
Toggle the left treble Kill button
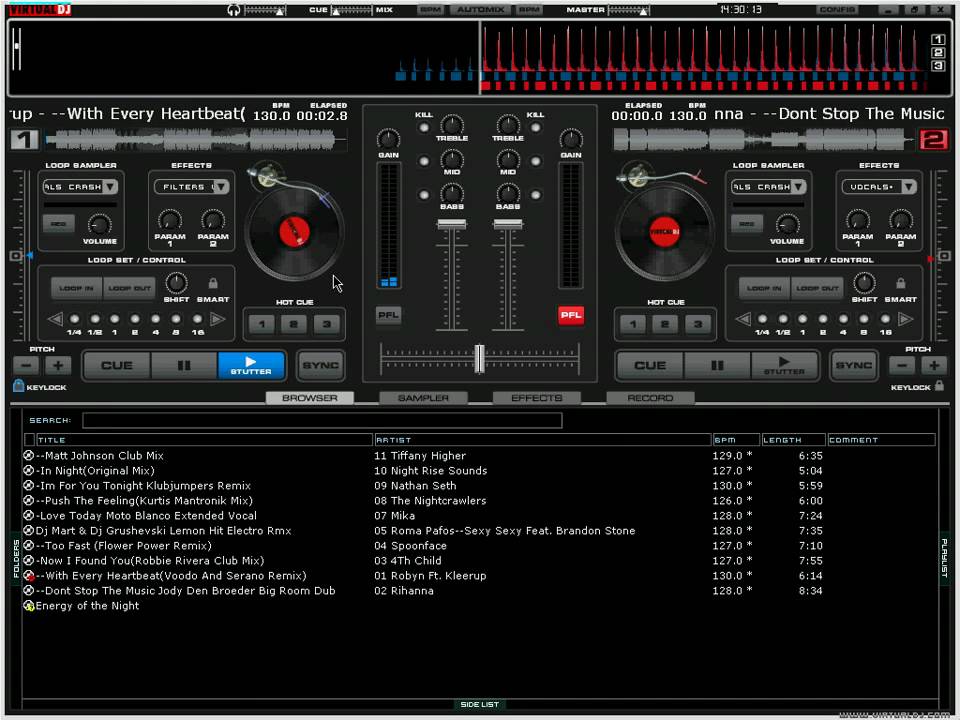pos(424,129)
